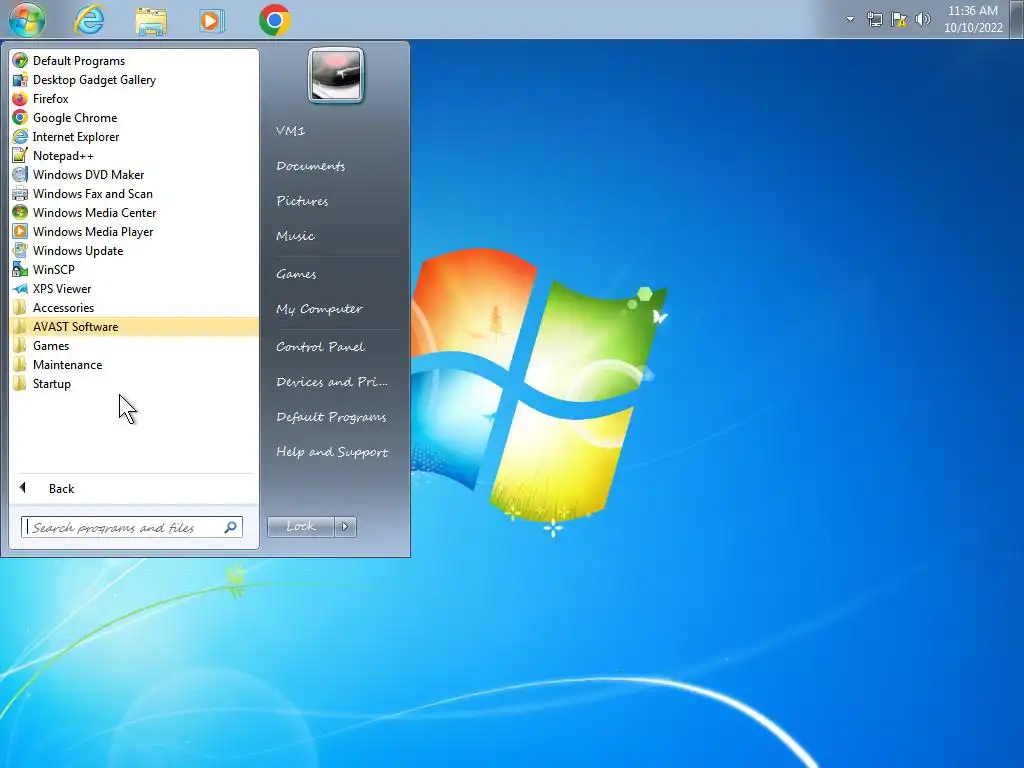This screenshot has height=768, width=1024.
Task: Click the Windows Fax and Scan icon
Action: 20,193
